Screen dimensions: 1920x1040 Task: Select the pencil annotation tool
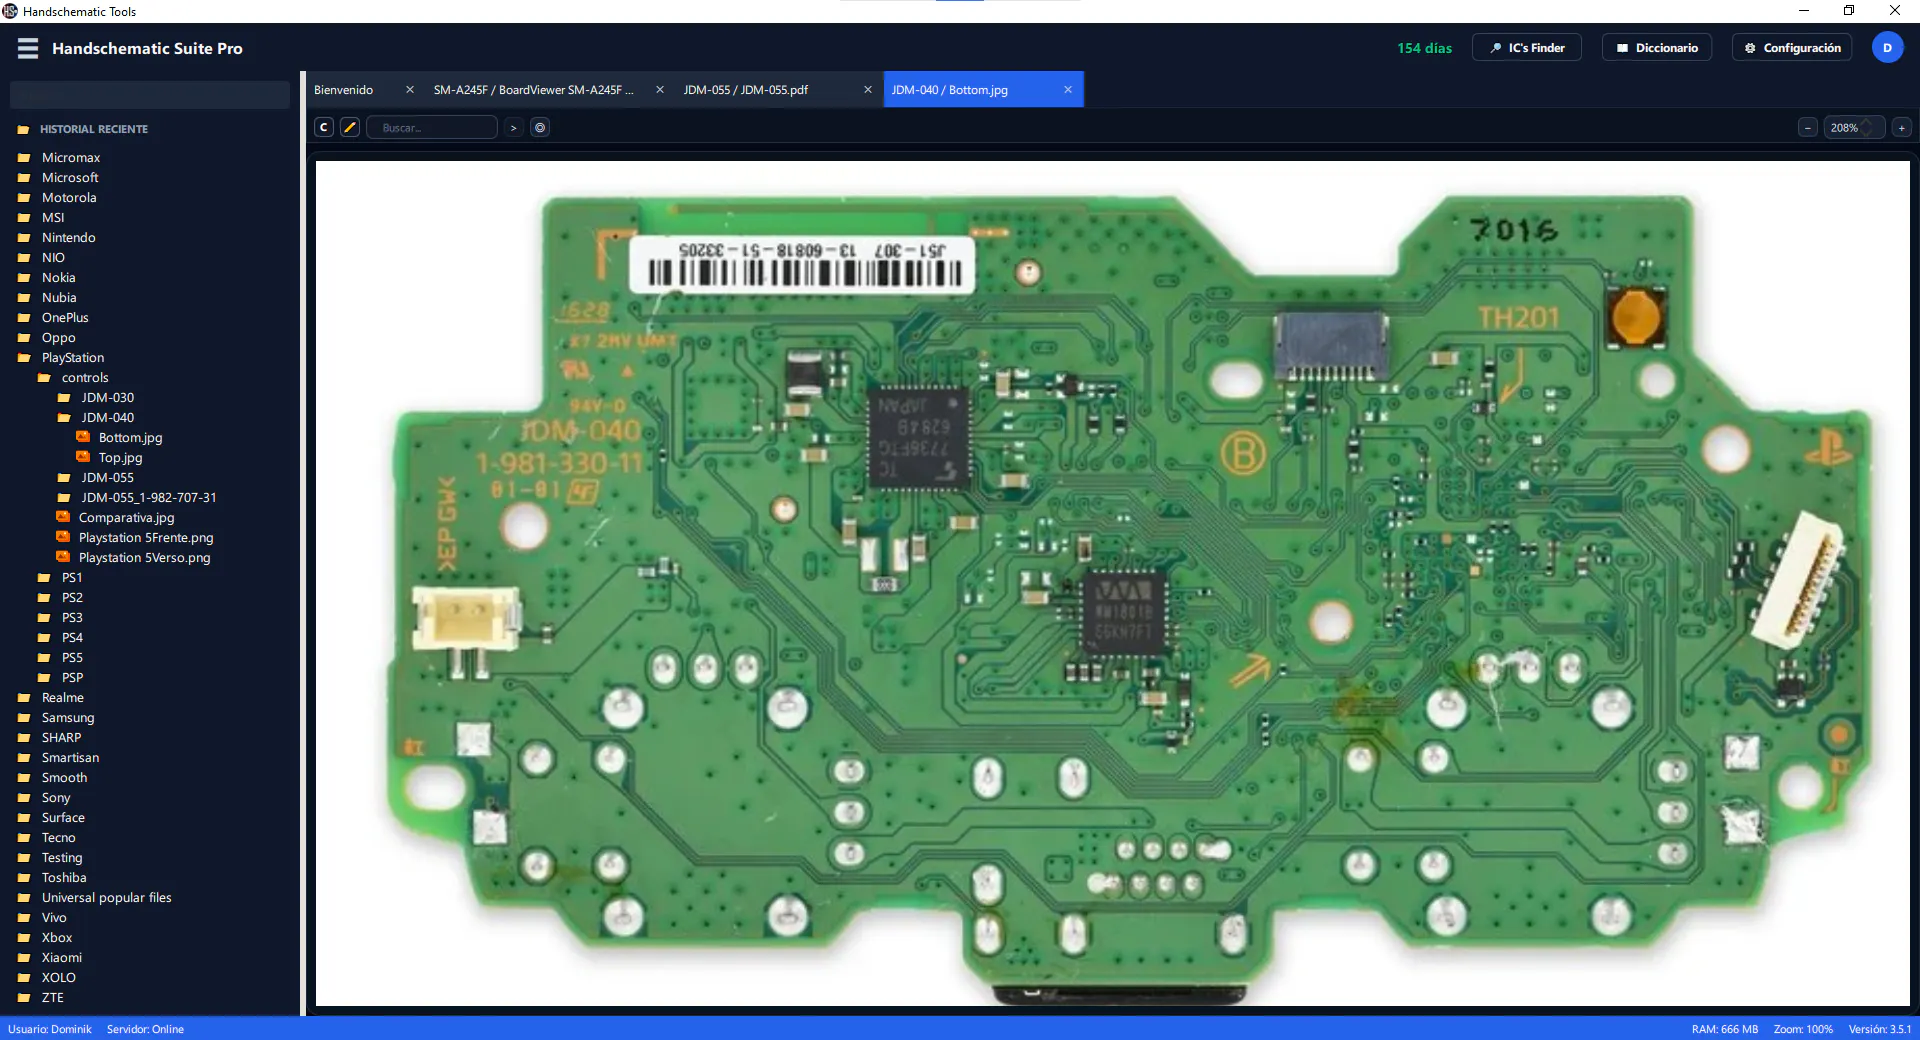(350, 127)
